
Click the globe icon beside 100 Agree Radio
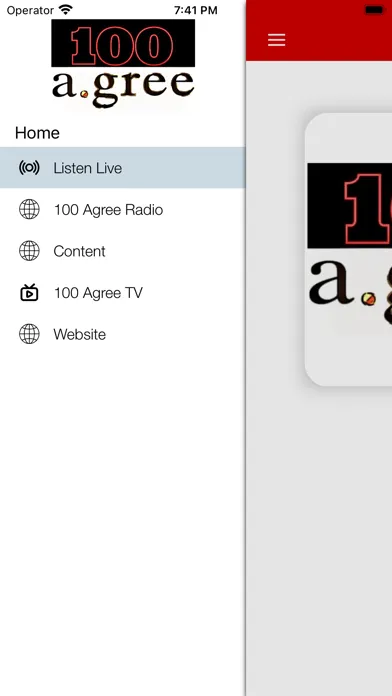tap(29, 210)
